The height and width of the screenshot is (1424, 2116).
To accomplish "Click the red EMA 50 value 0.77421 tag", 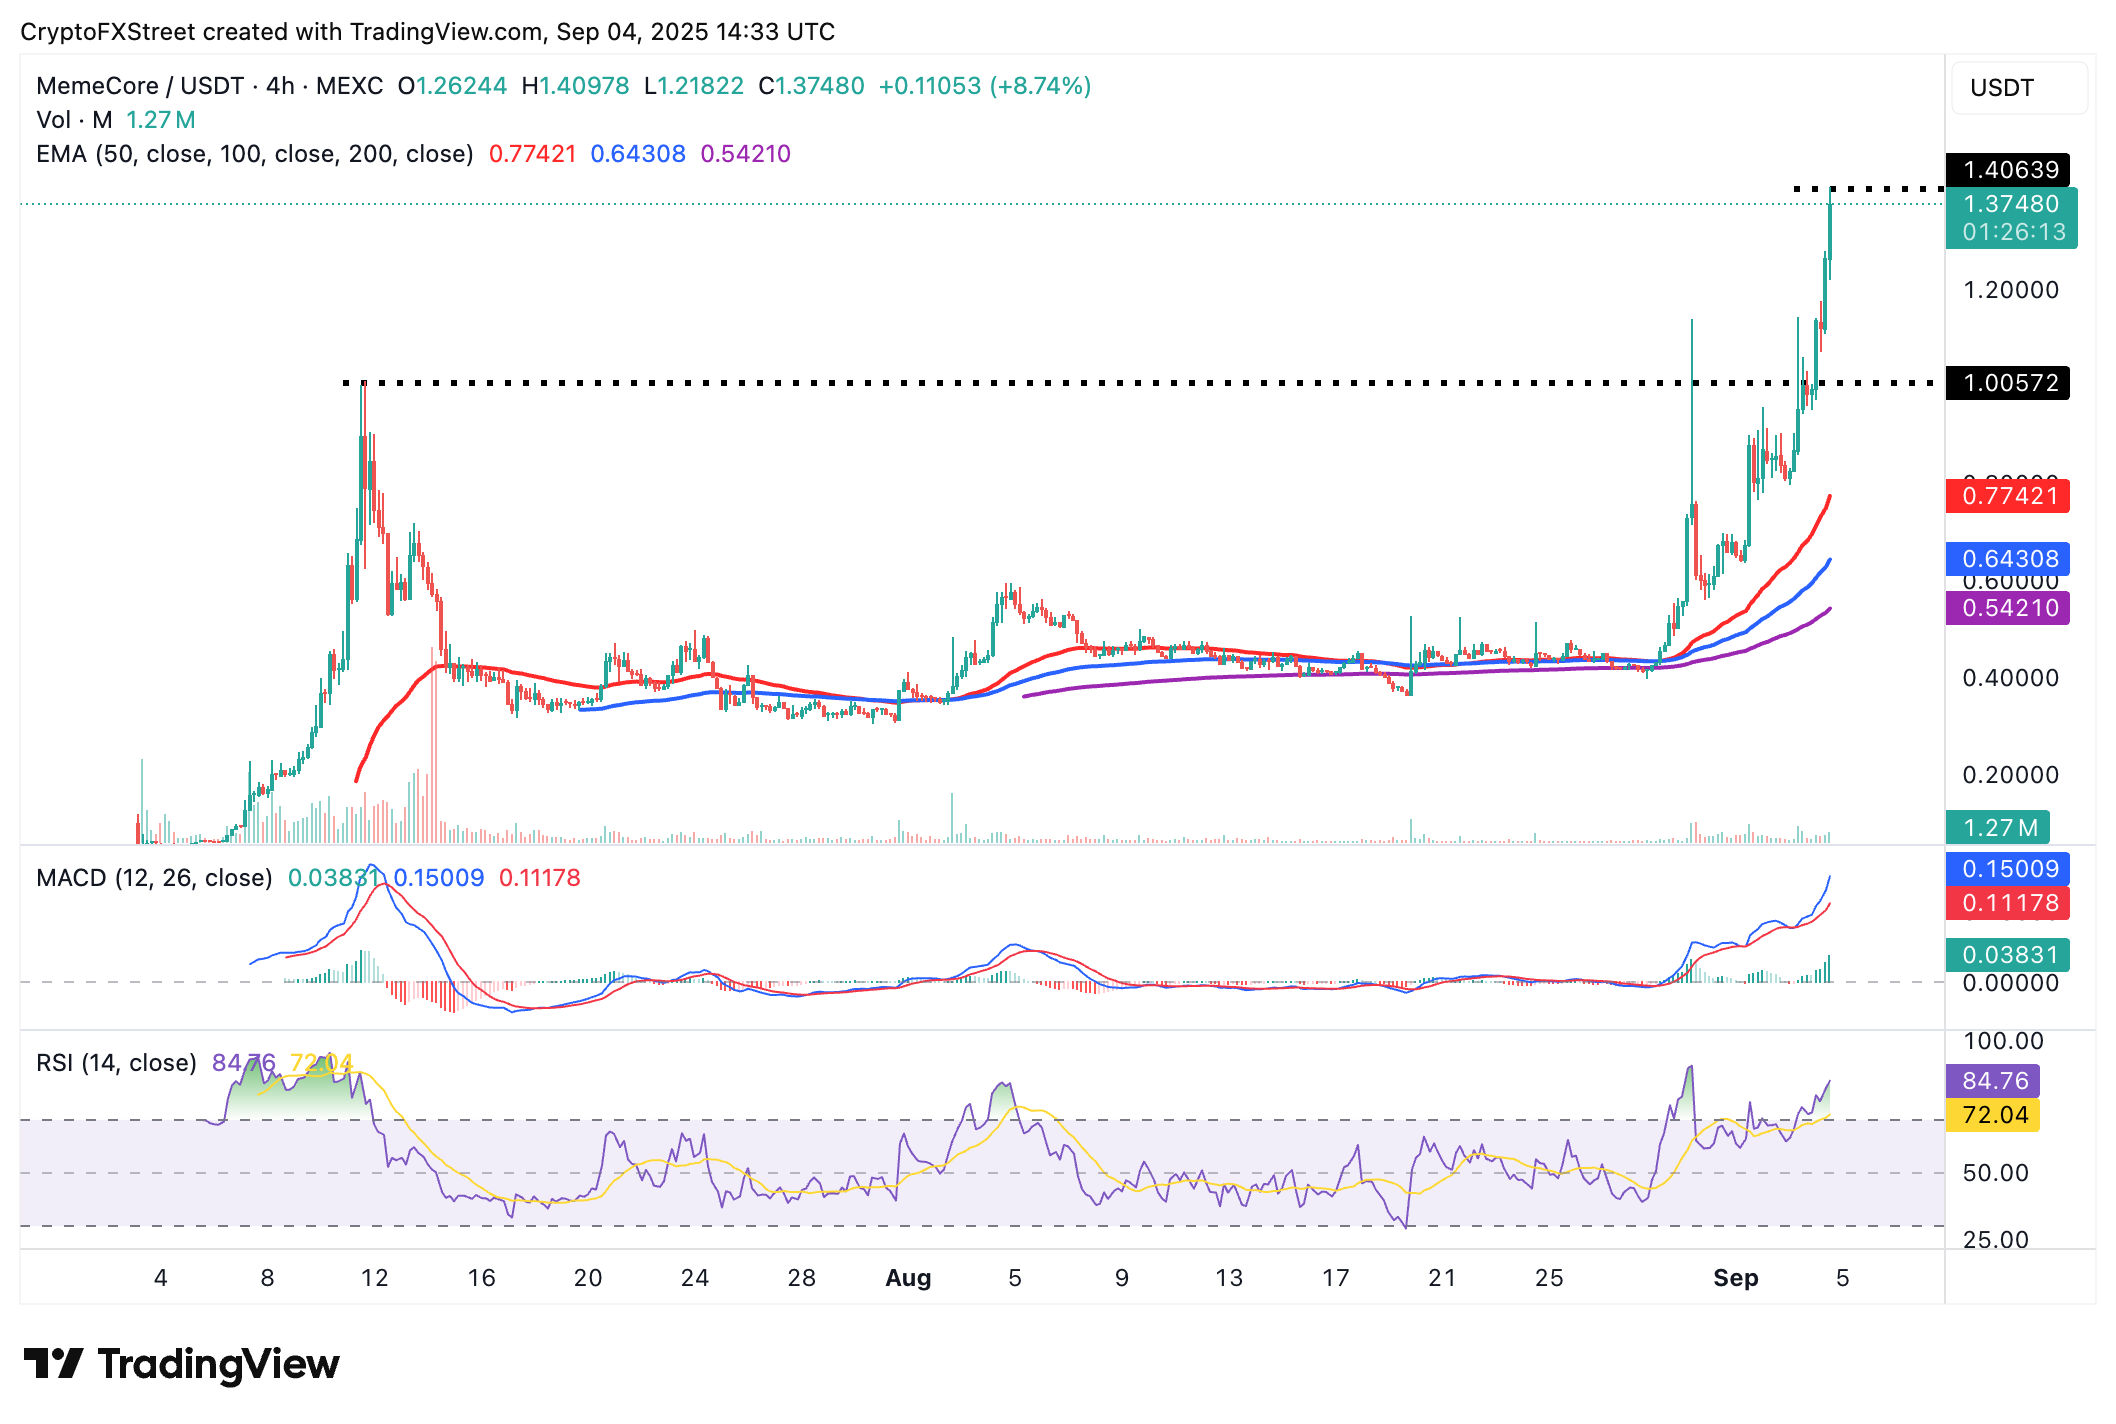I will point(2007,496).
